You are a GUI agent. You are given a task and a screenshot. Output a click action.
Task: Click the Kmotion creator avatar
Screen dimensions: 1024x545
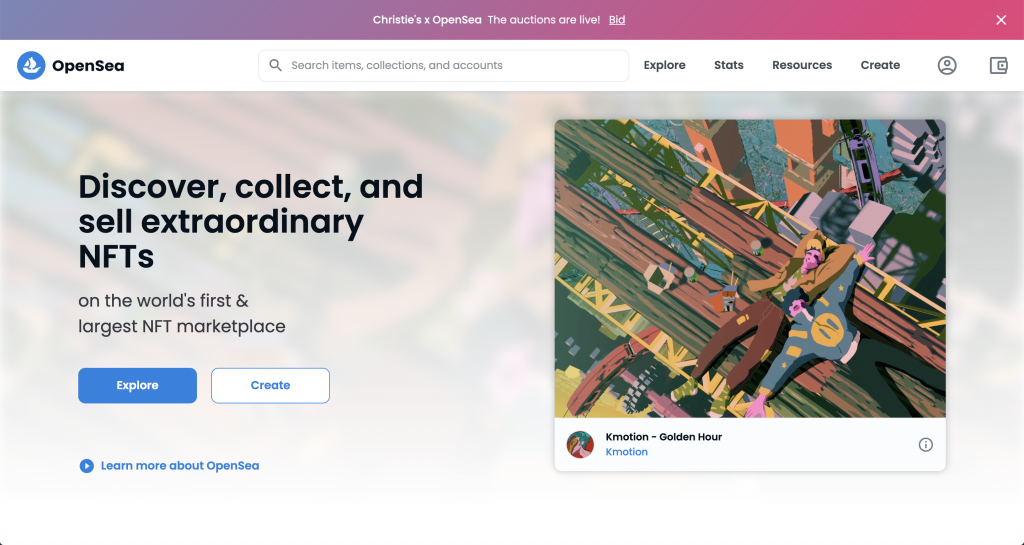[580, 444]
